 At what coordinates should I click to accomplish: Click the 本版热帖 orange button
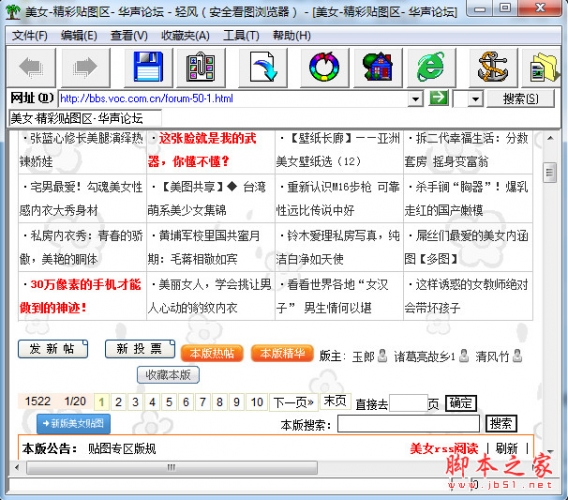pos(212,353)
